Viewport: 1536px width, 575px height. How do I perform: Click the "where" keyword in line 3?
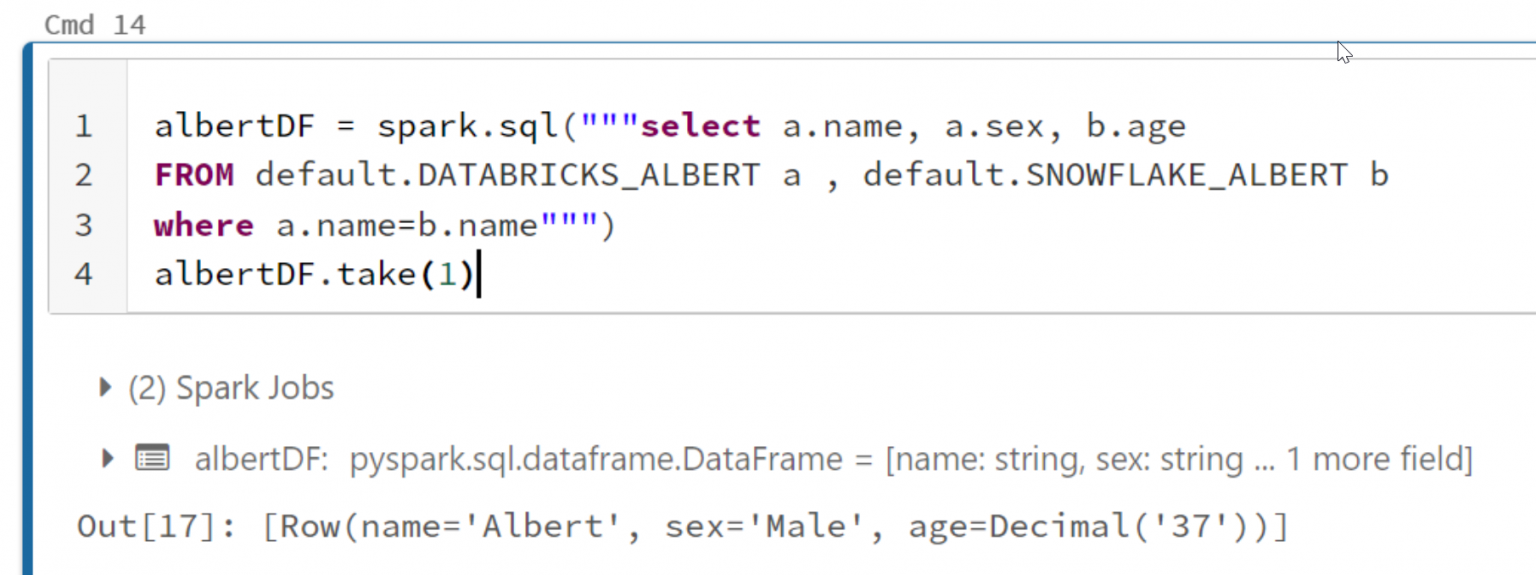[x=204, y=225]
